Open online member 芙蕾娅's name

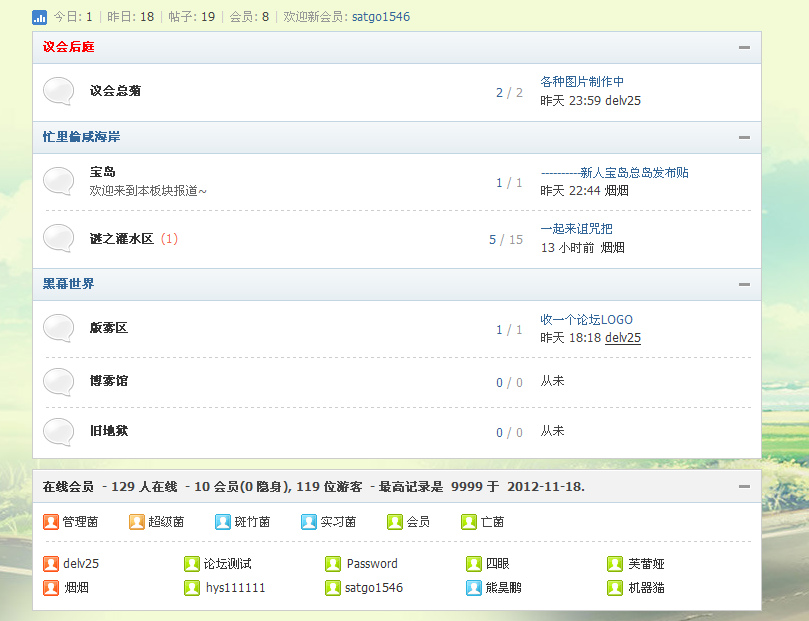(646, 564)
